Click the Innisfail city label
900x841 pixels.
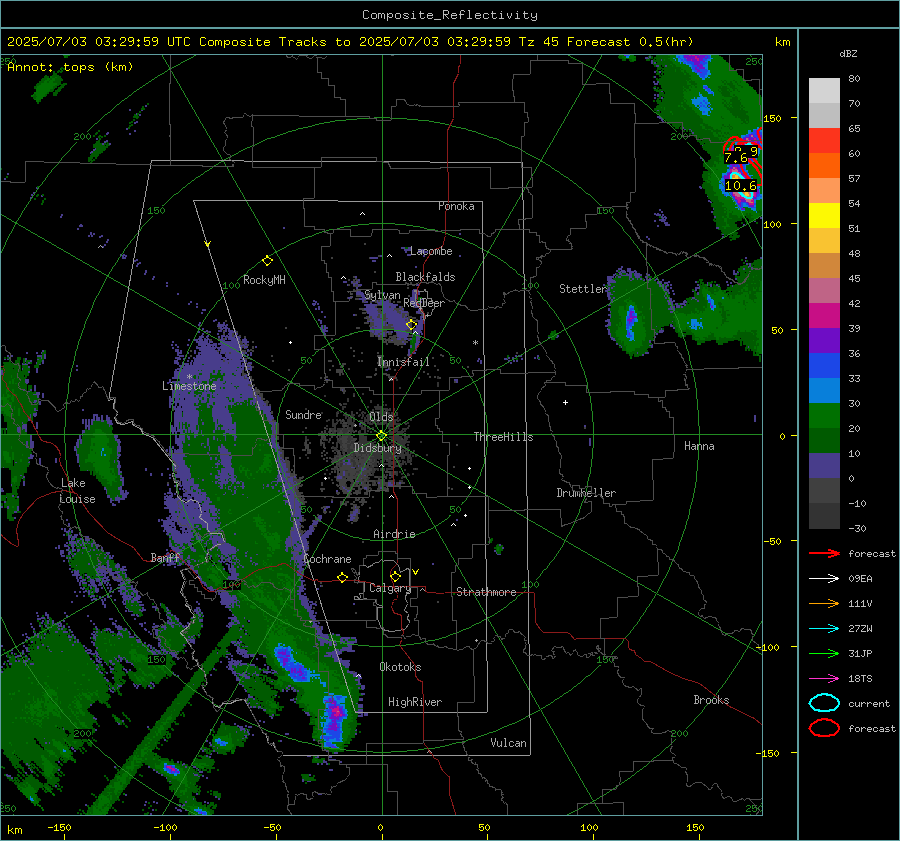pyautogui.click(x=403, y=362)
